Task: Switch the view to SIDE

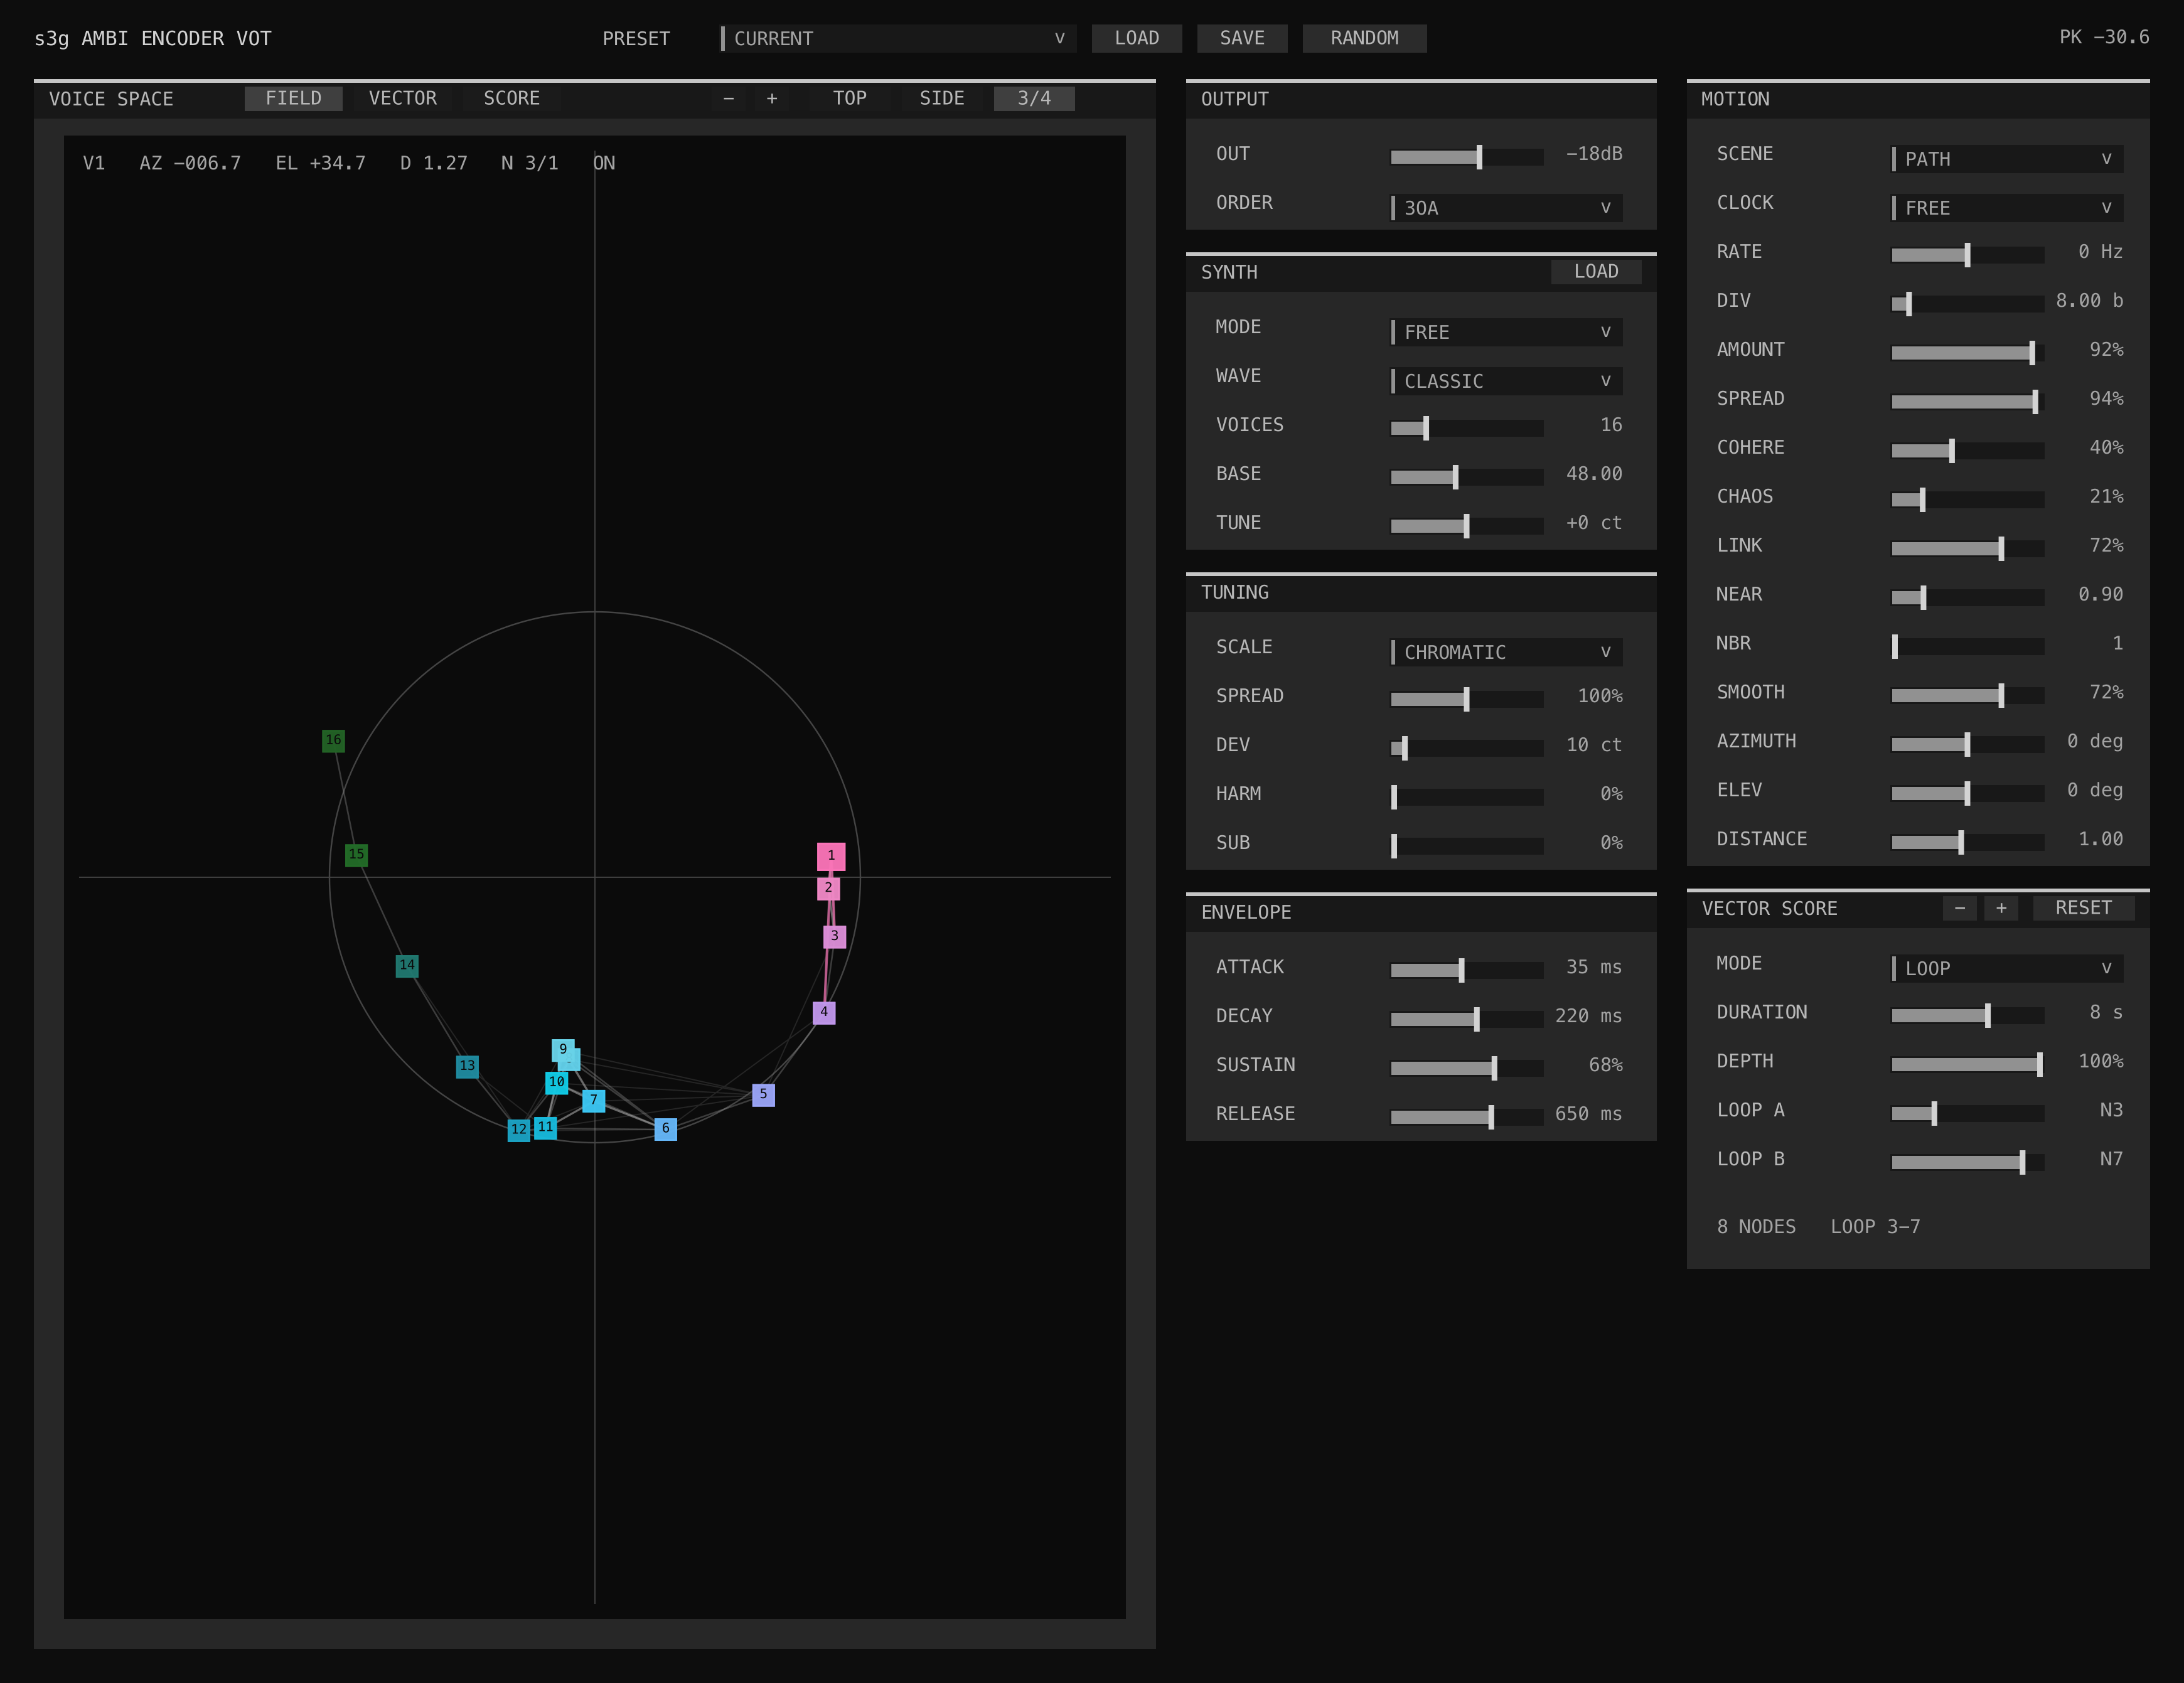Action: pos(942,98)
